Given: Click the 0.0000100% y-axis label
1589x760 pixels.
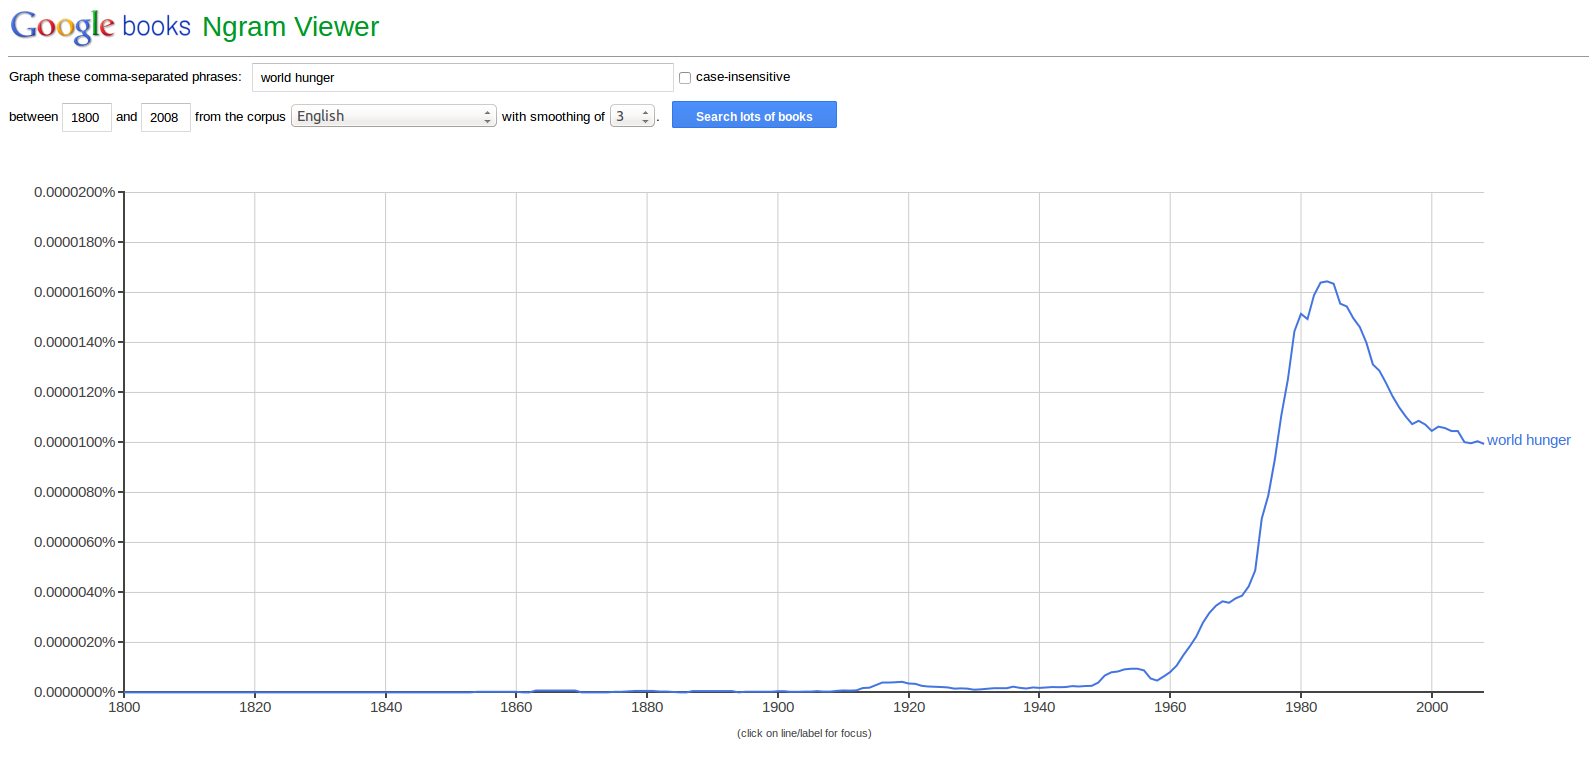Looking at the screenshot, I should coord(75,442).
